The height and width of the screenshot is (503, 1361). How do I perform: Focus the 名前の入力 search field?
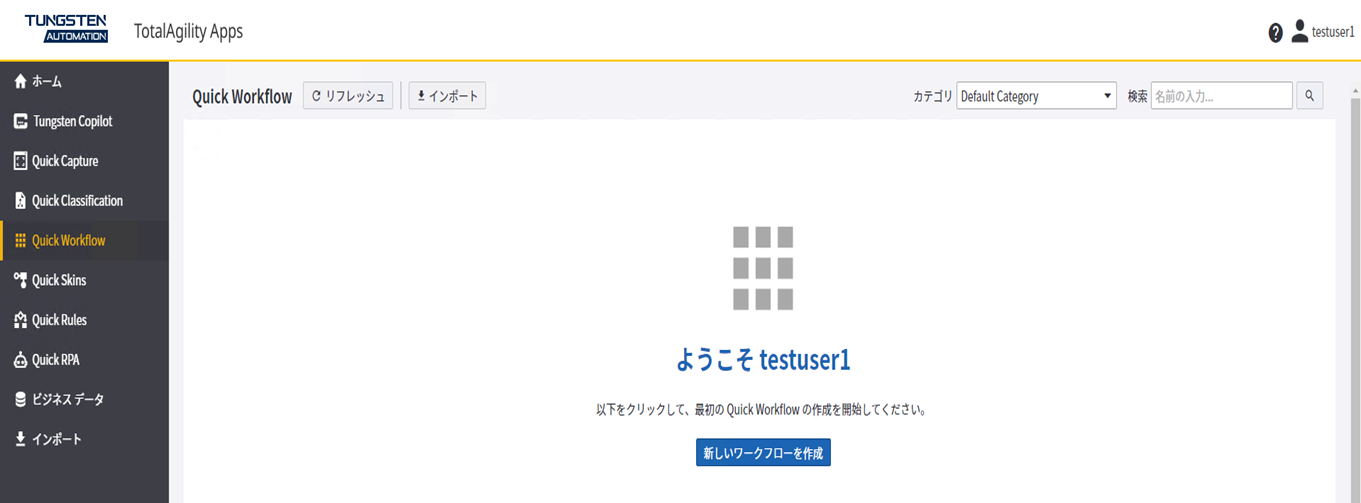tap(1221, 96)
